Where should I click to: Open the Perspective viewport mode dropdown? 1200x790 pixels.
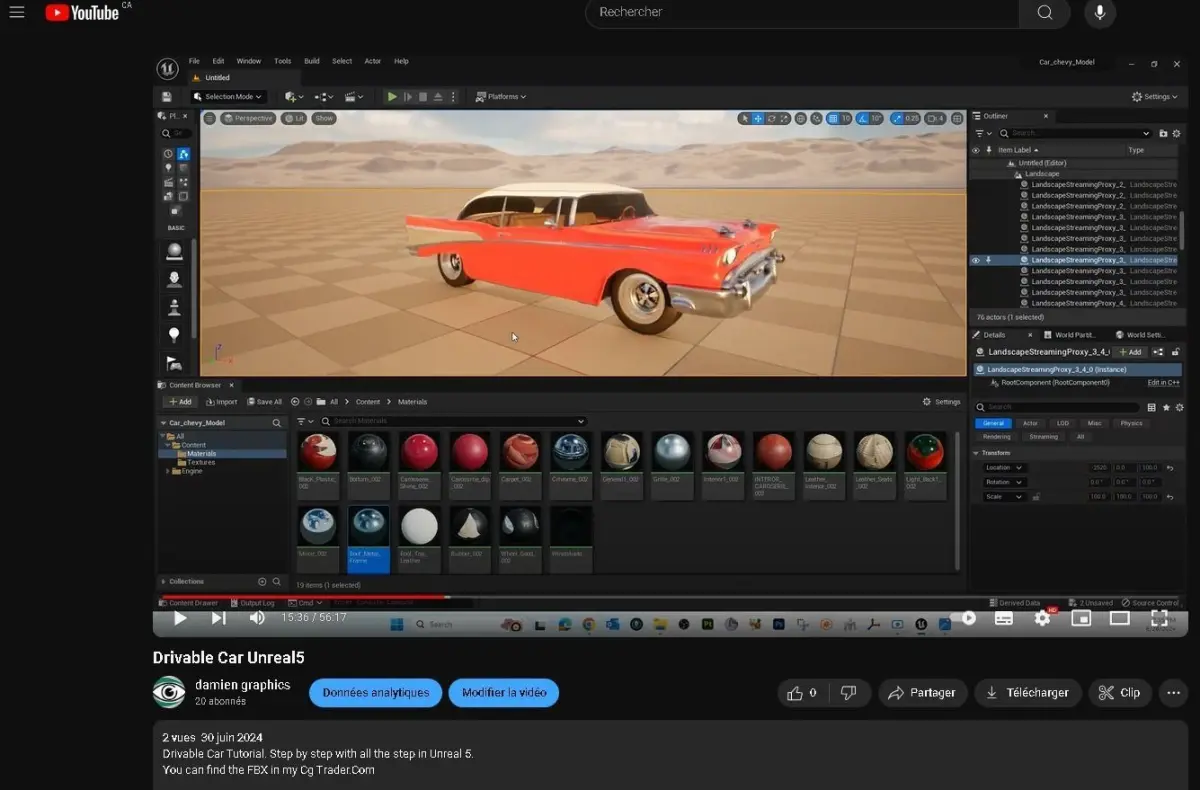coord(248,118)
